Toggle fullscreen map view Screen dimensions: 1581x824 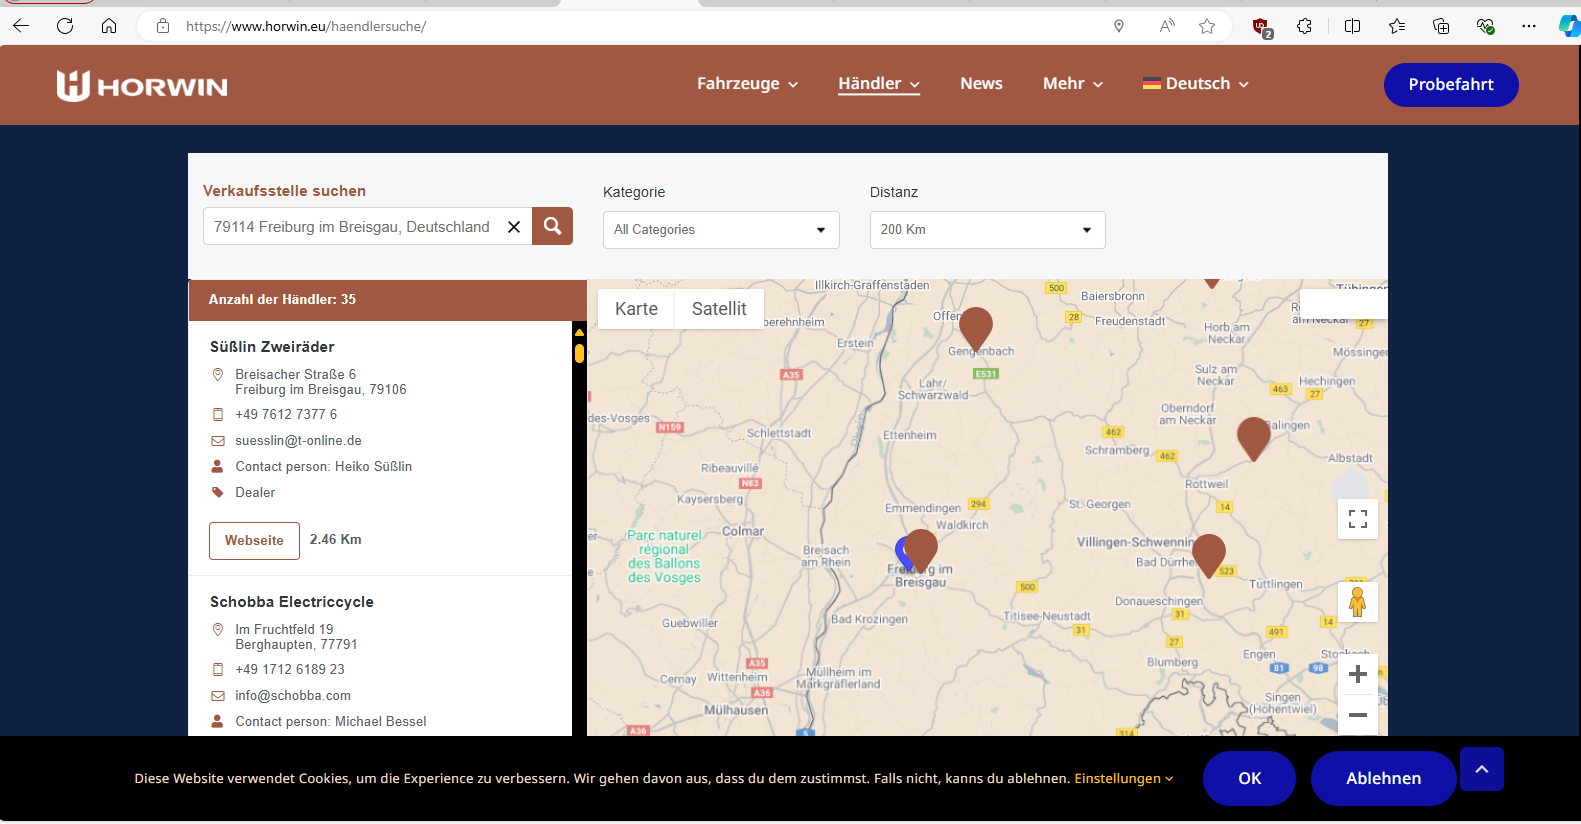pos(1357,519)
